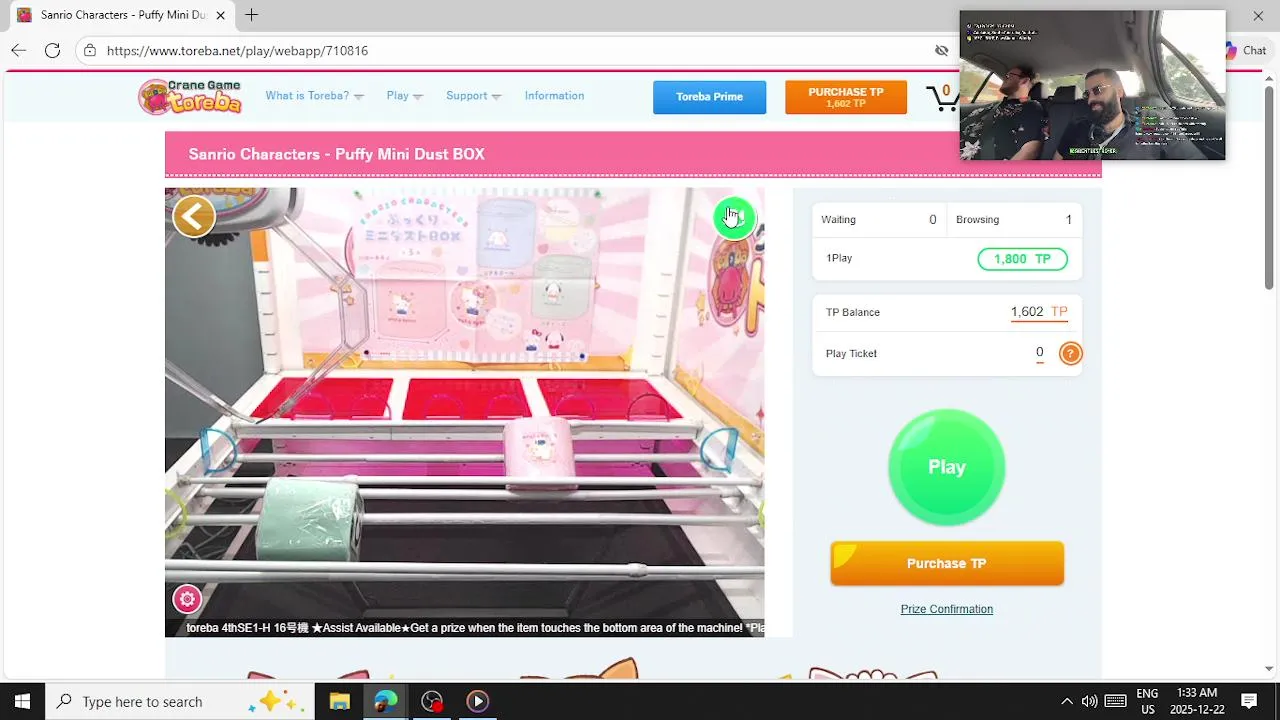The width and height of the screenshot is (1280, 720).
Task: Click the streamer webcam overlay
Action: (x=1092, y=85)
